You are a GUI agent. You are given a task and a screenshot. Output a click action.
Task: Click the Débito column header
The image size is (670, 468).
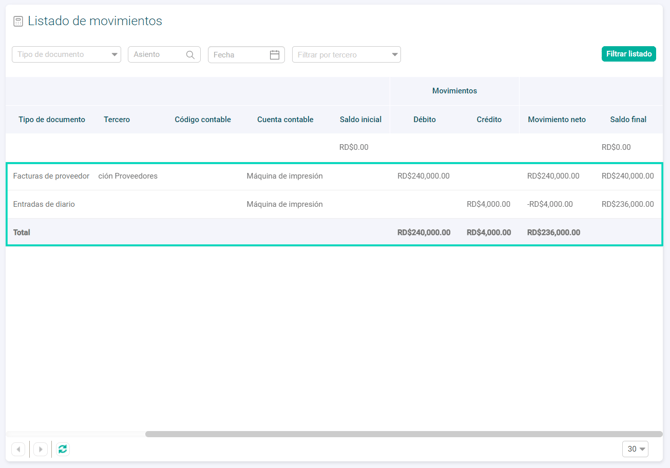click(x=424, y=119)
